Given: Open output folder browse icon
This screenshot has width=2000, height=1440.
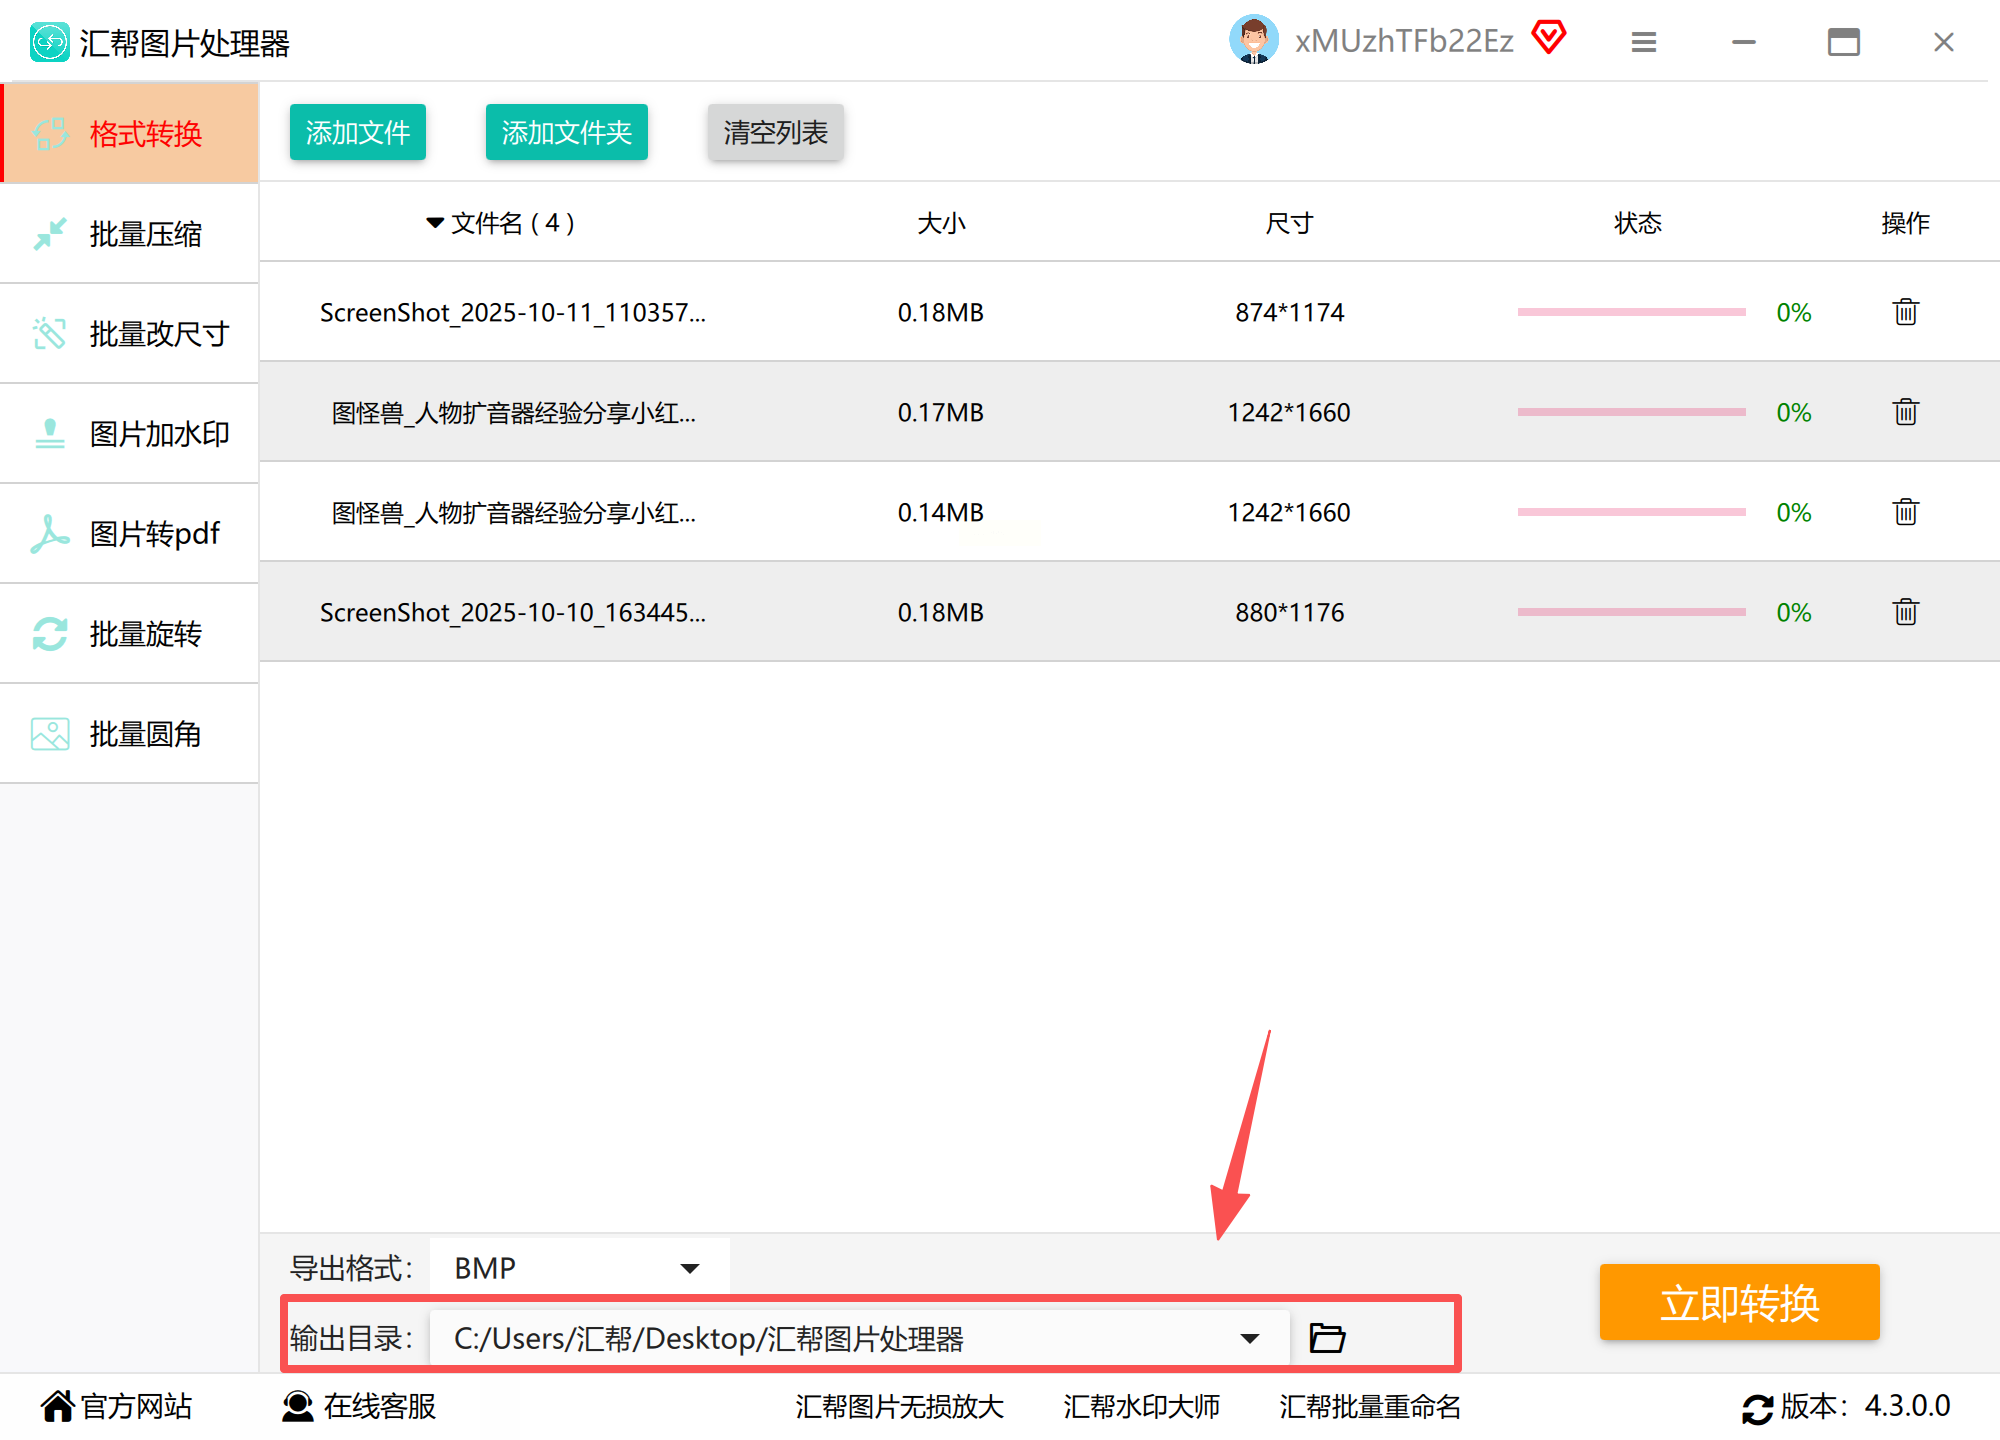Looking at the screenshot, I should [x=1327, y=1338].
